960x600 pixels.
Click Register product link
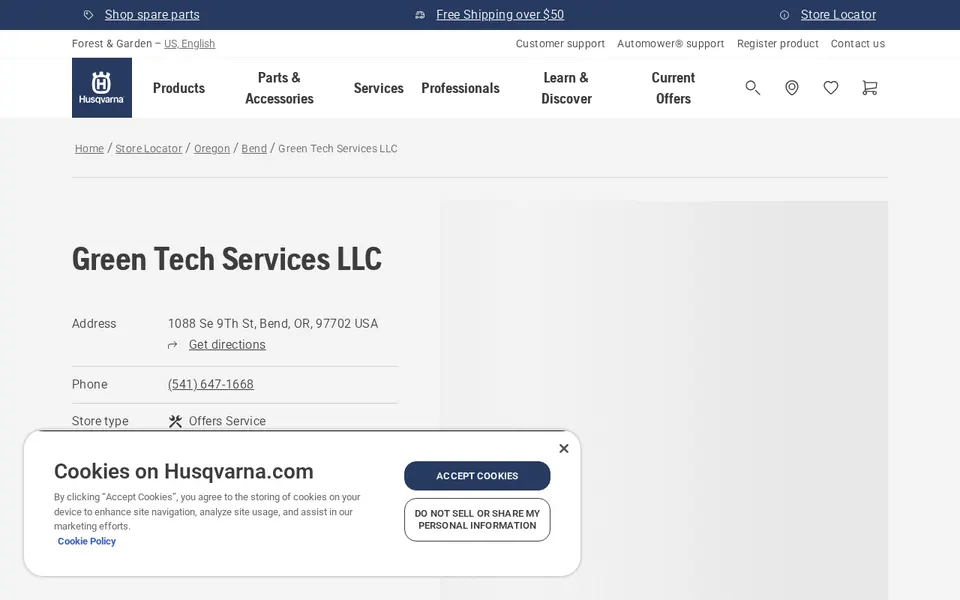[x=778, y=43]
